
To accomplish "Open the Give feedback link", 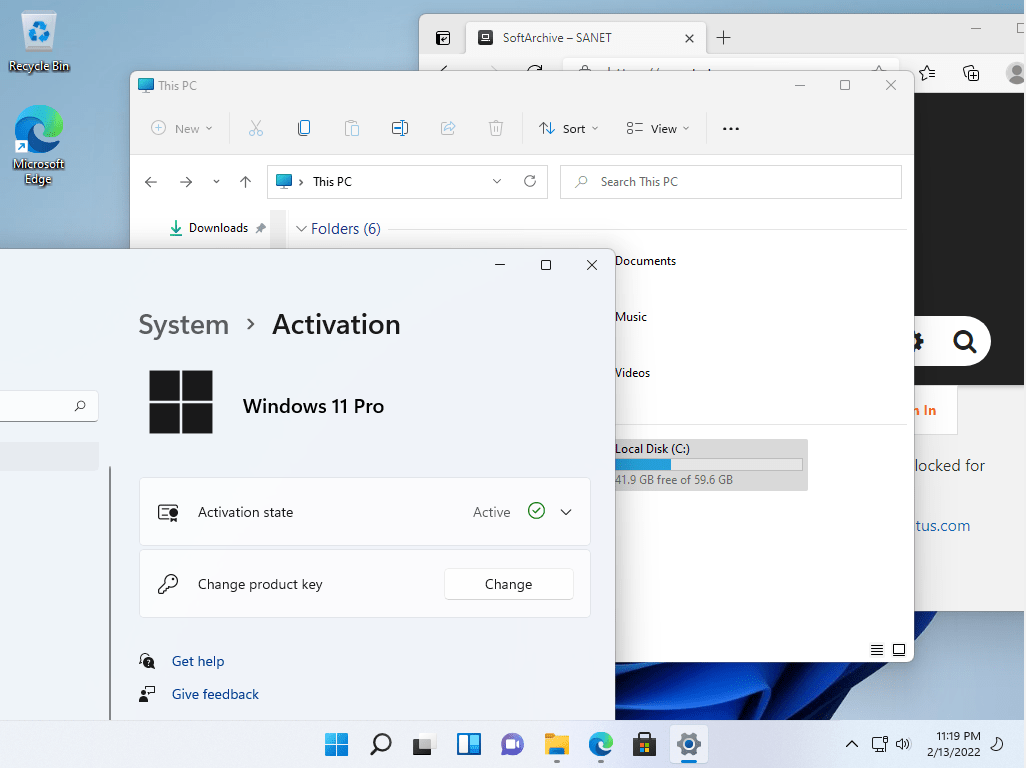I will [x=215, y=694].
